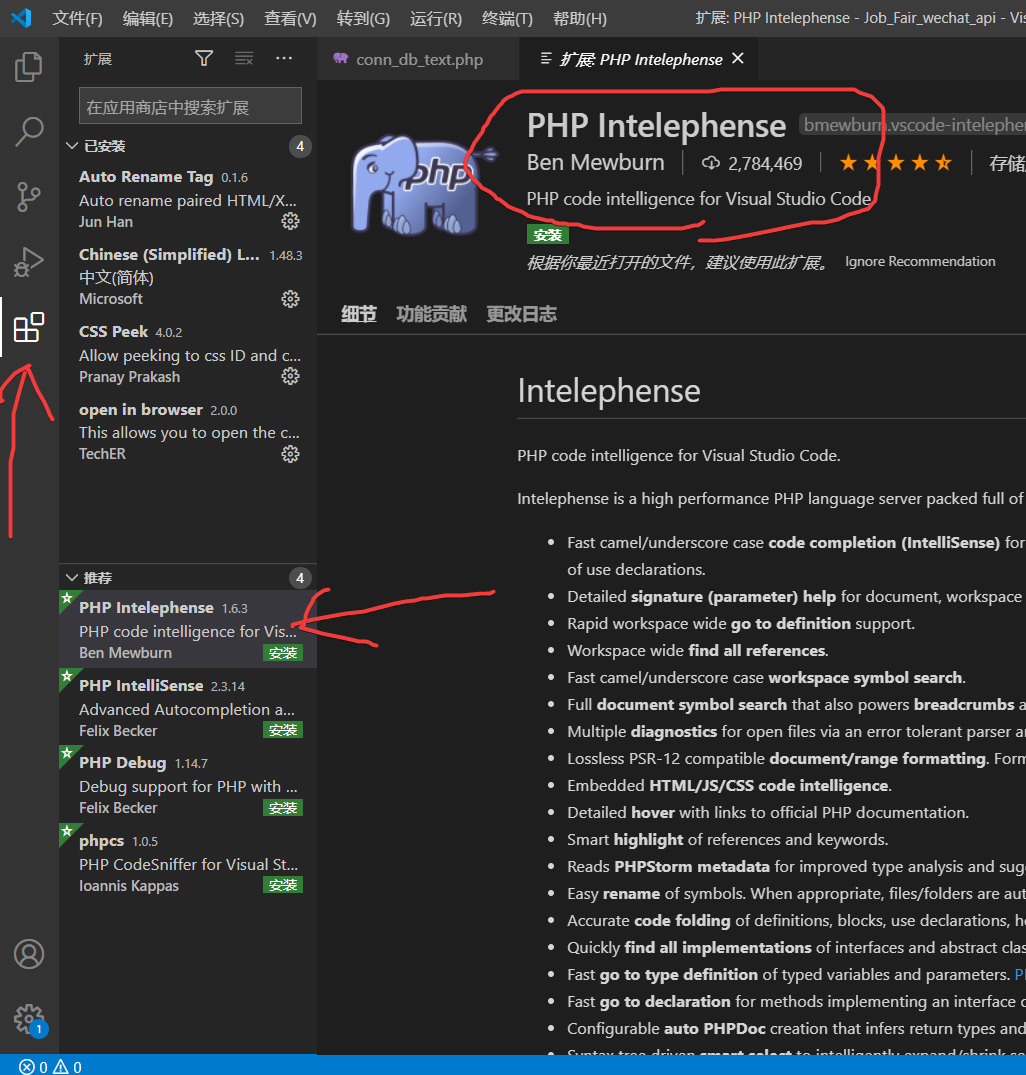Open open in browser manage gear

[291, 454]
